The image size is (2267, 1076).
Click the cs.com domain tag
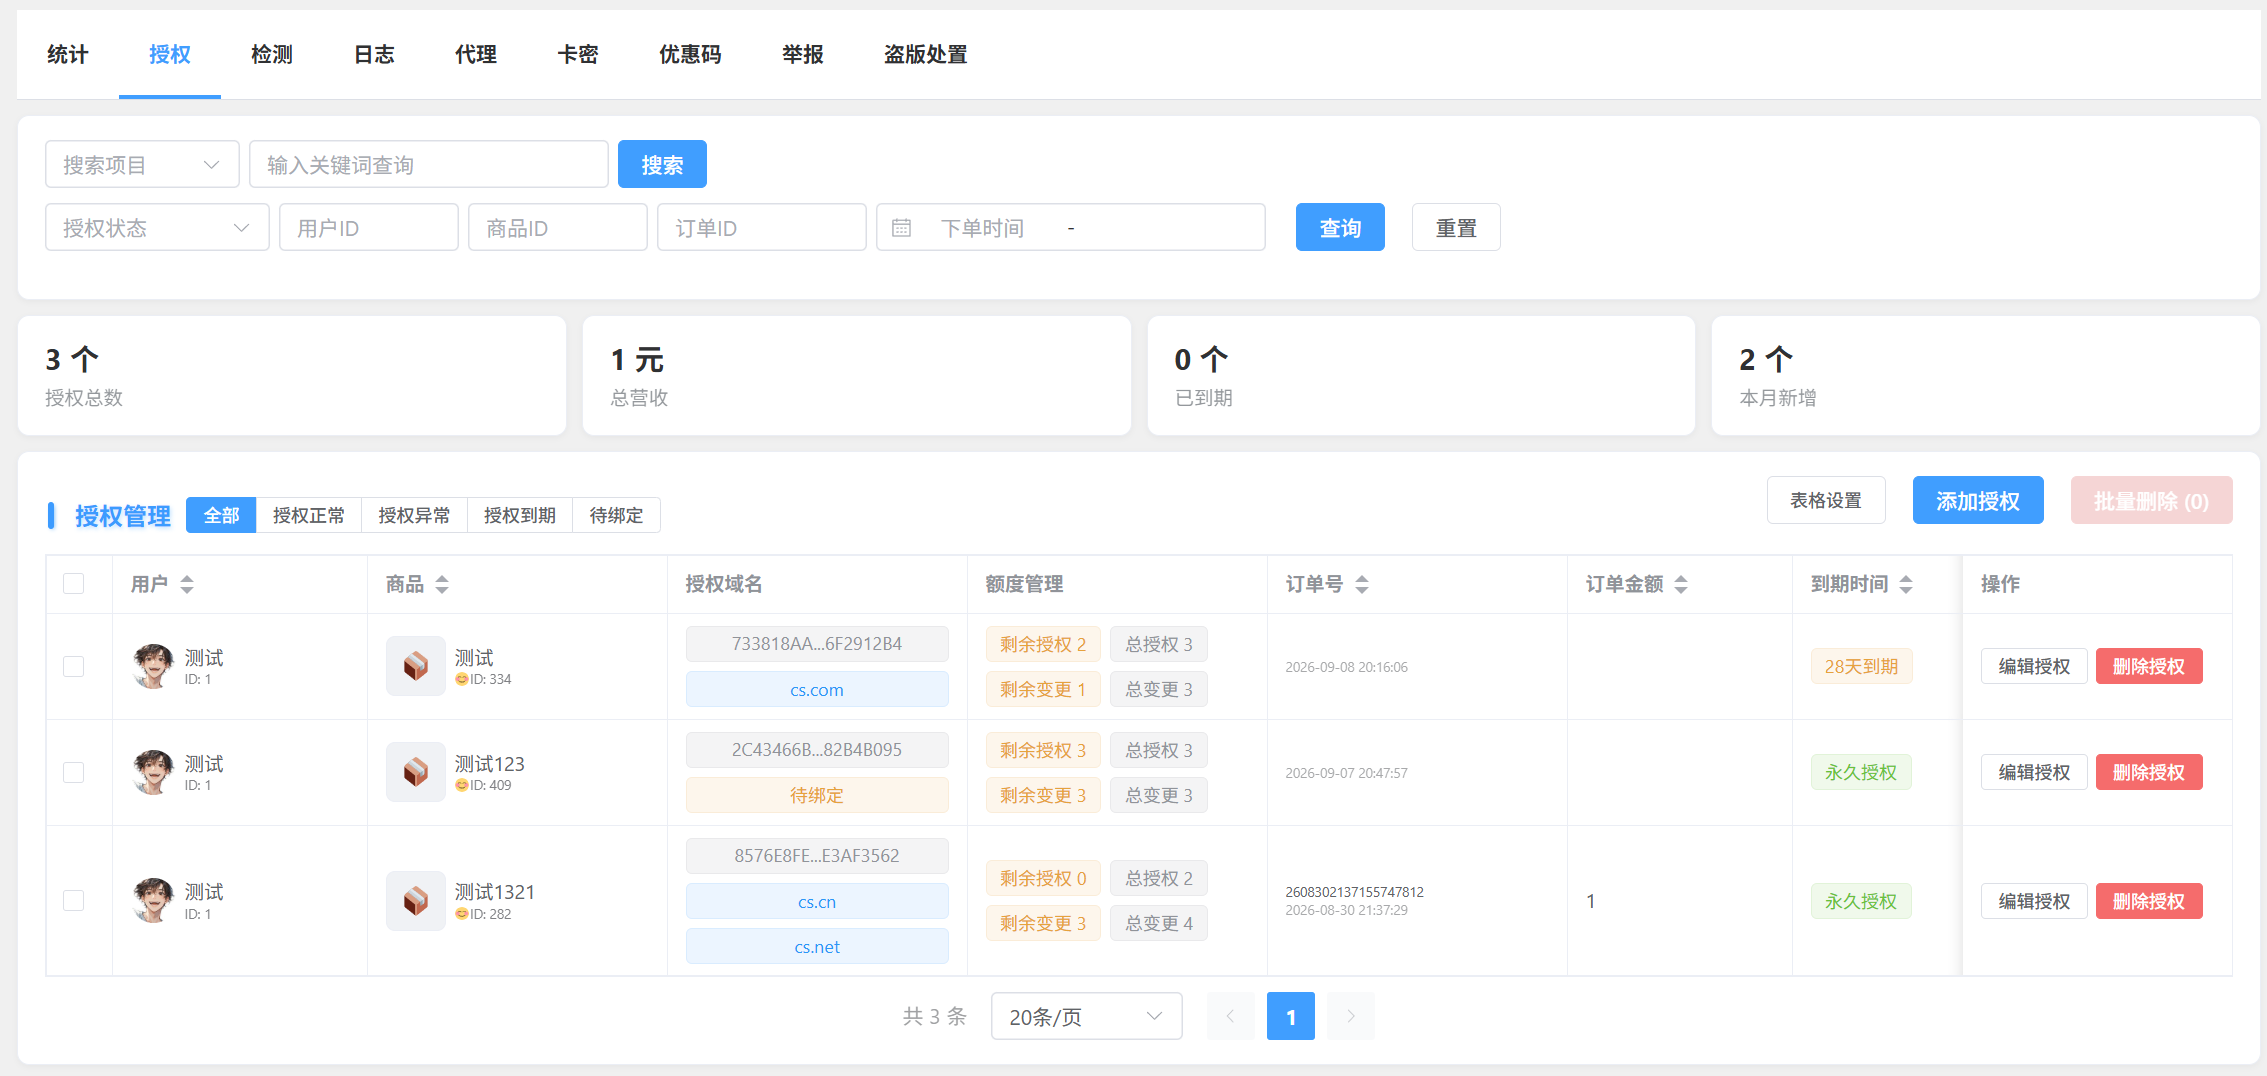click(x=817, y=689)
